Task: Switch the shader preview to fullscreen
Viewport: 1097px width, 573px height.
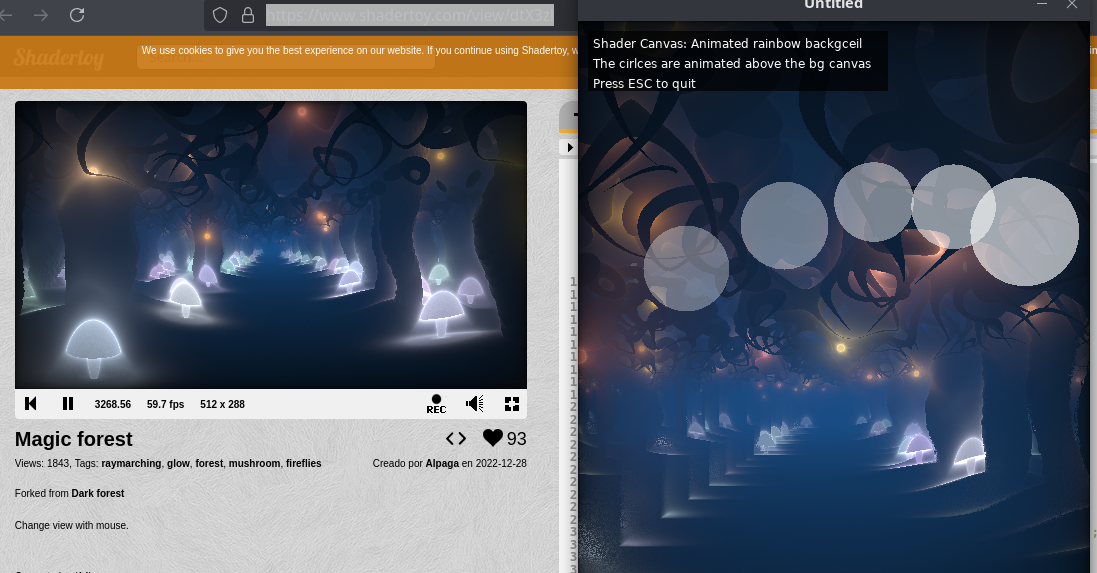Action: (x=512, y=403)
